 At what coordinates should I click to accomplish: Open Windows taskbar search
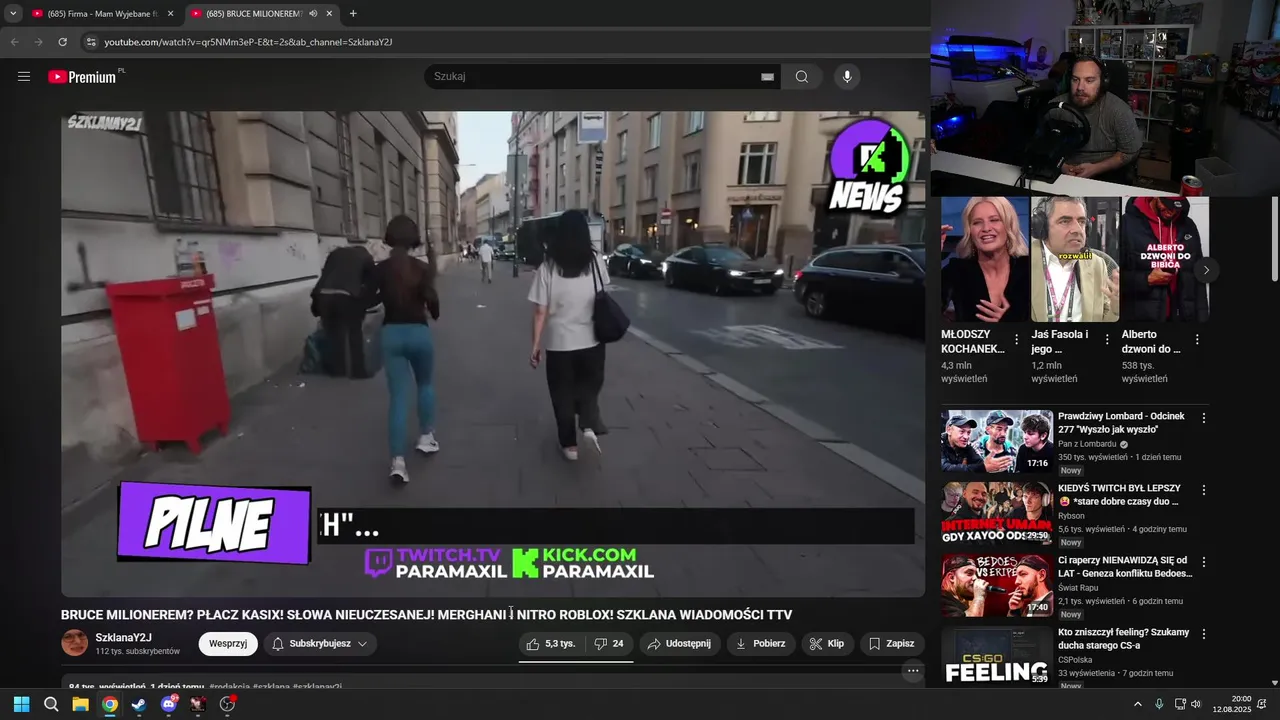(x=51, y=704)
